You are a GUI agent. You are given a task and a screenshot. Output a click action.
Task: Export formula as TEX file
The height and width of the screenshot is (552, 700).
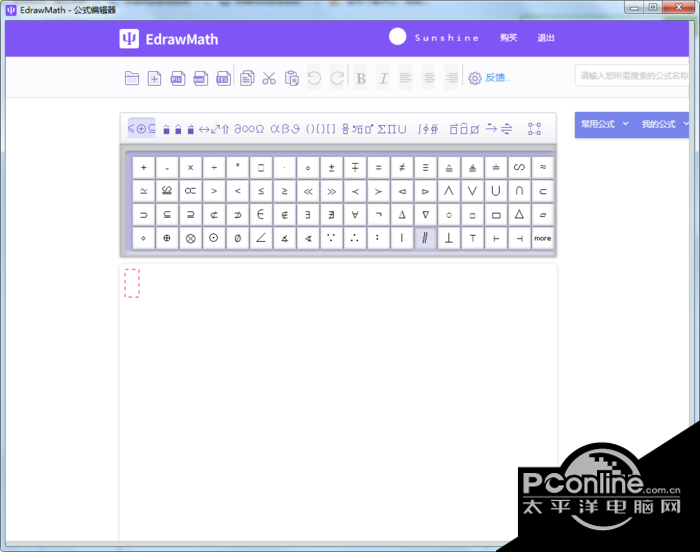(x=223, y=78)
